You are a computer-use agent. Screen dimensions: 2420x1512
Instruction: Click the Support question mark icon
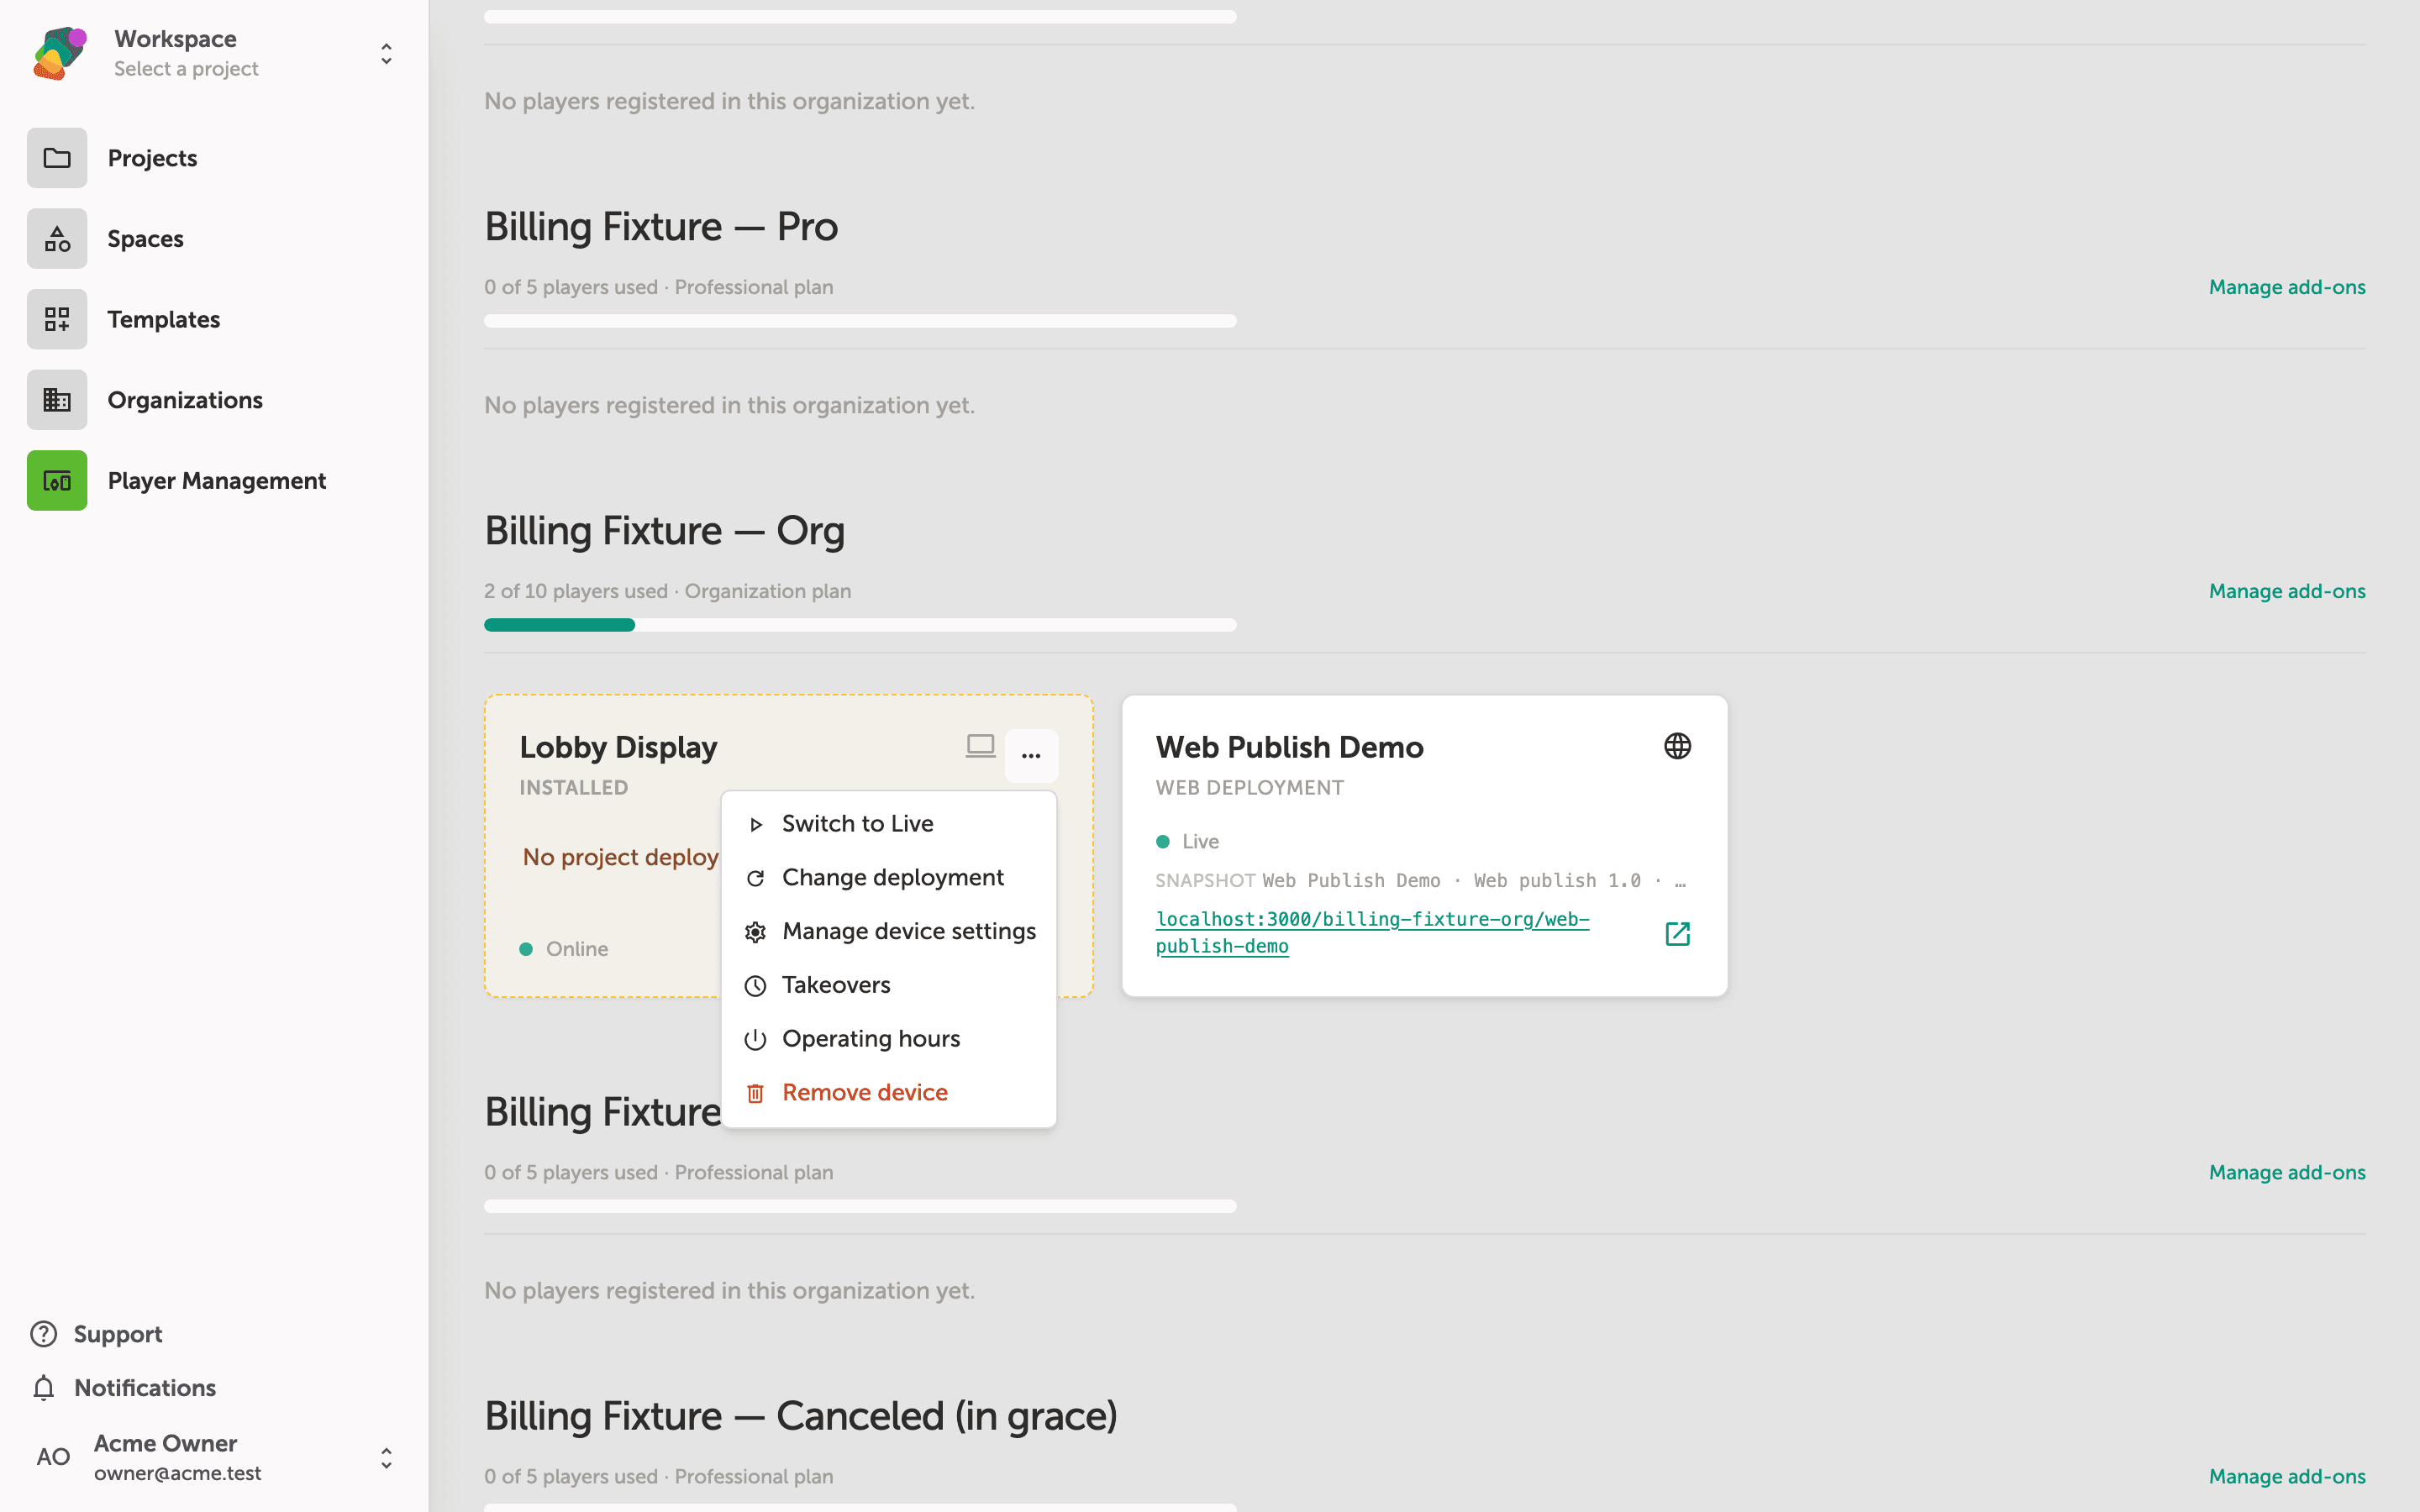pos(43,1334)
